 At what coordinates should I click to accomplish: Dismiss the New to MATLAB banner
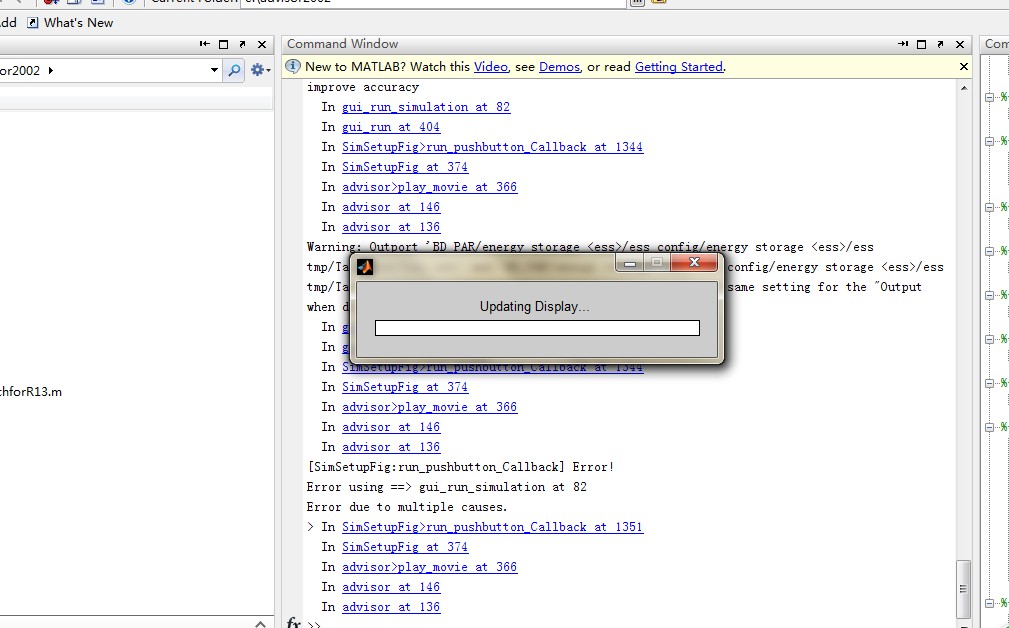963,66
